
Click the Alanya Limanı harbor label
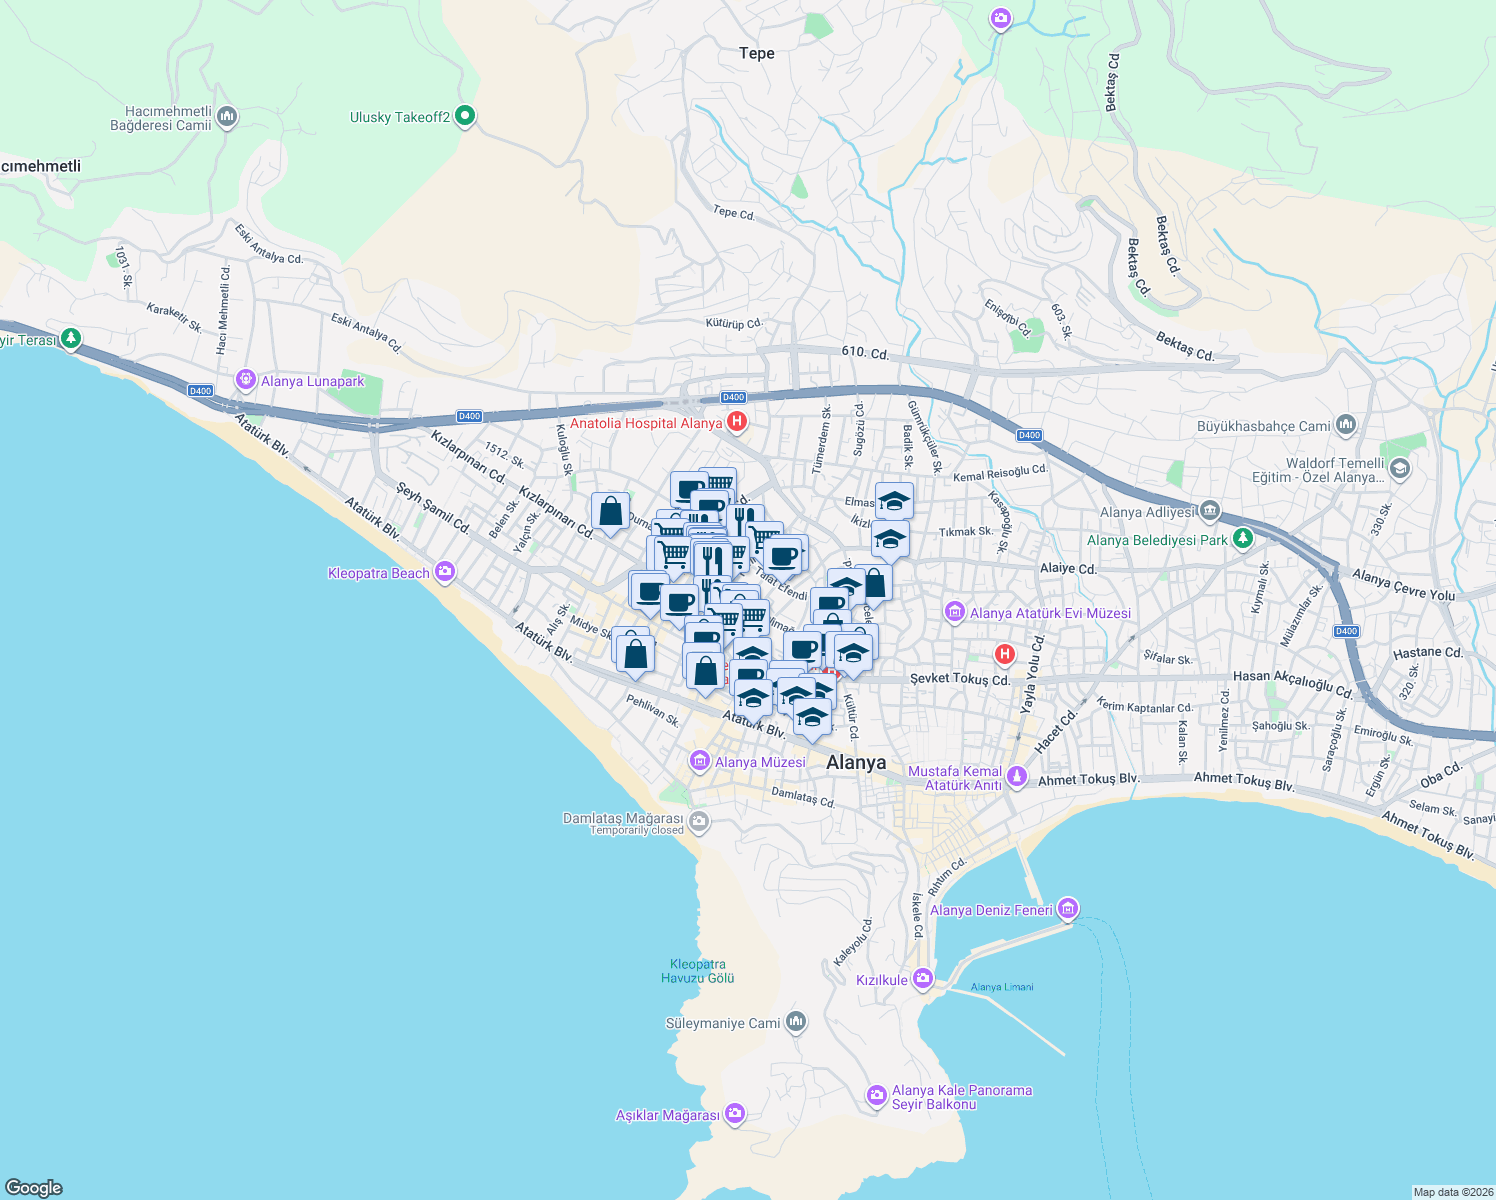pyautogui.click(x=1002, y=987)
